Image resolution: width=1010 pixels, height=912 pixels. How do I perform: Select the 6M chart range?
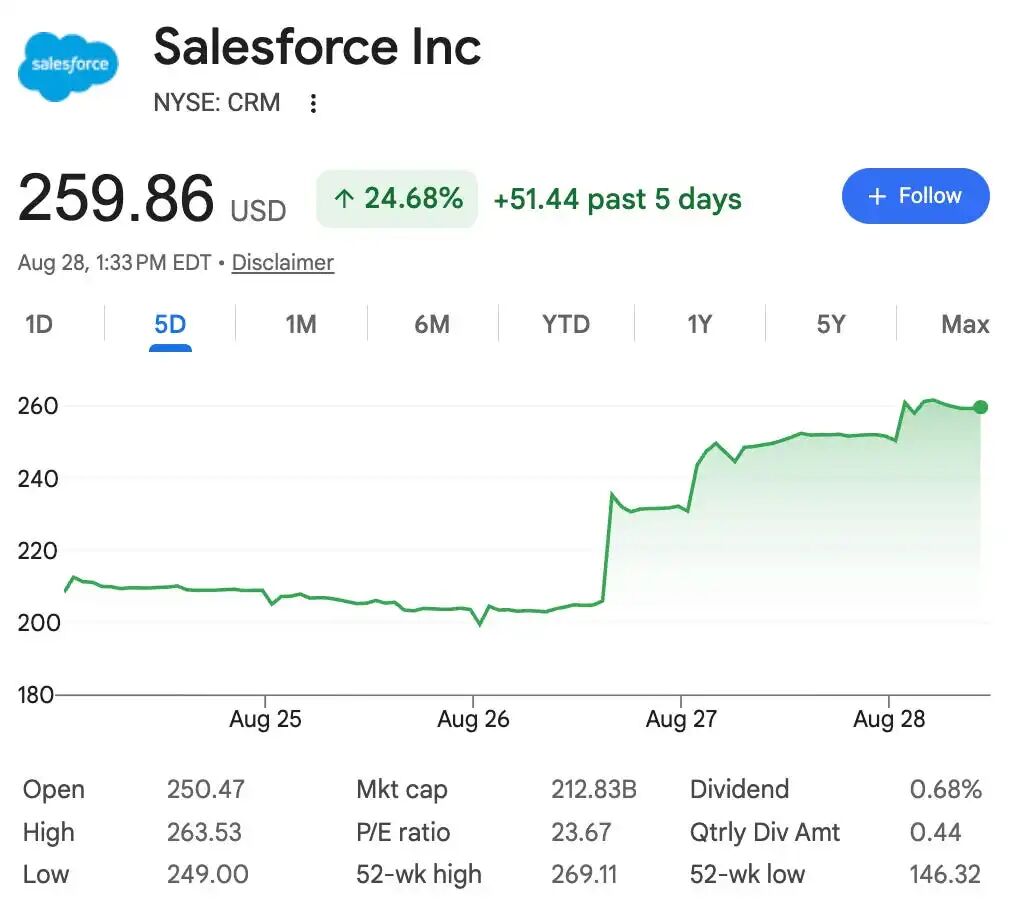(432, 324)
